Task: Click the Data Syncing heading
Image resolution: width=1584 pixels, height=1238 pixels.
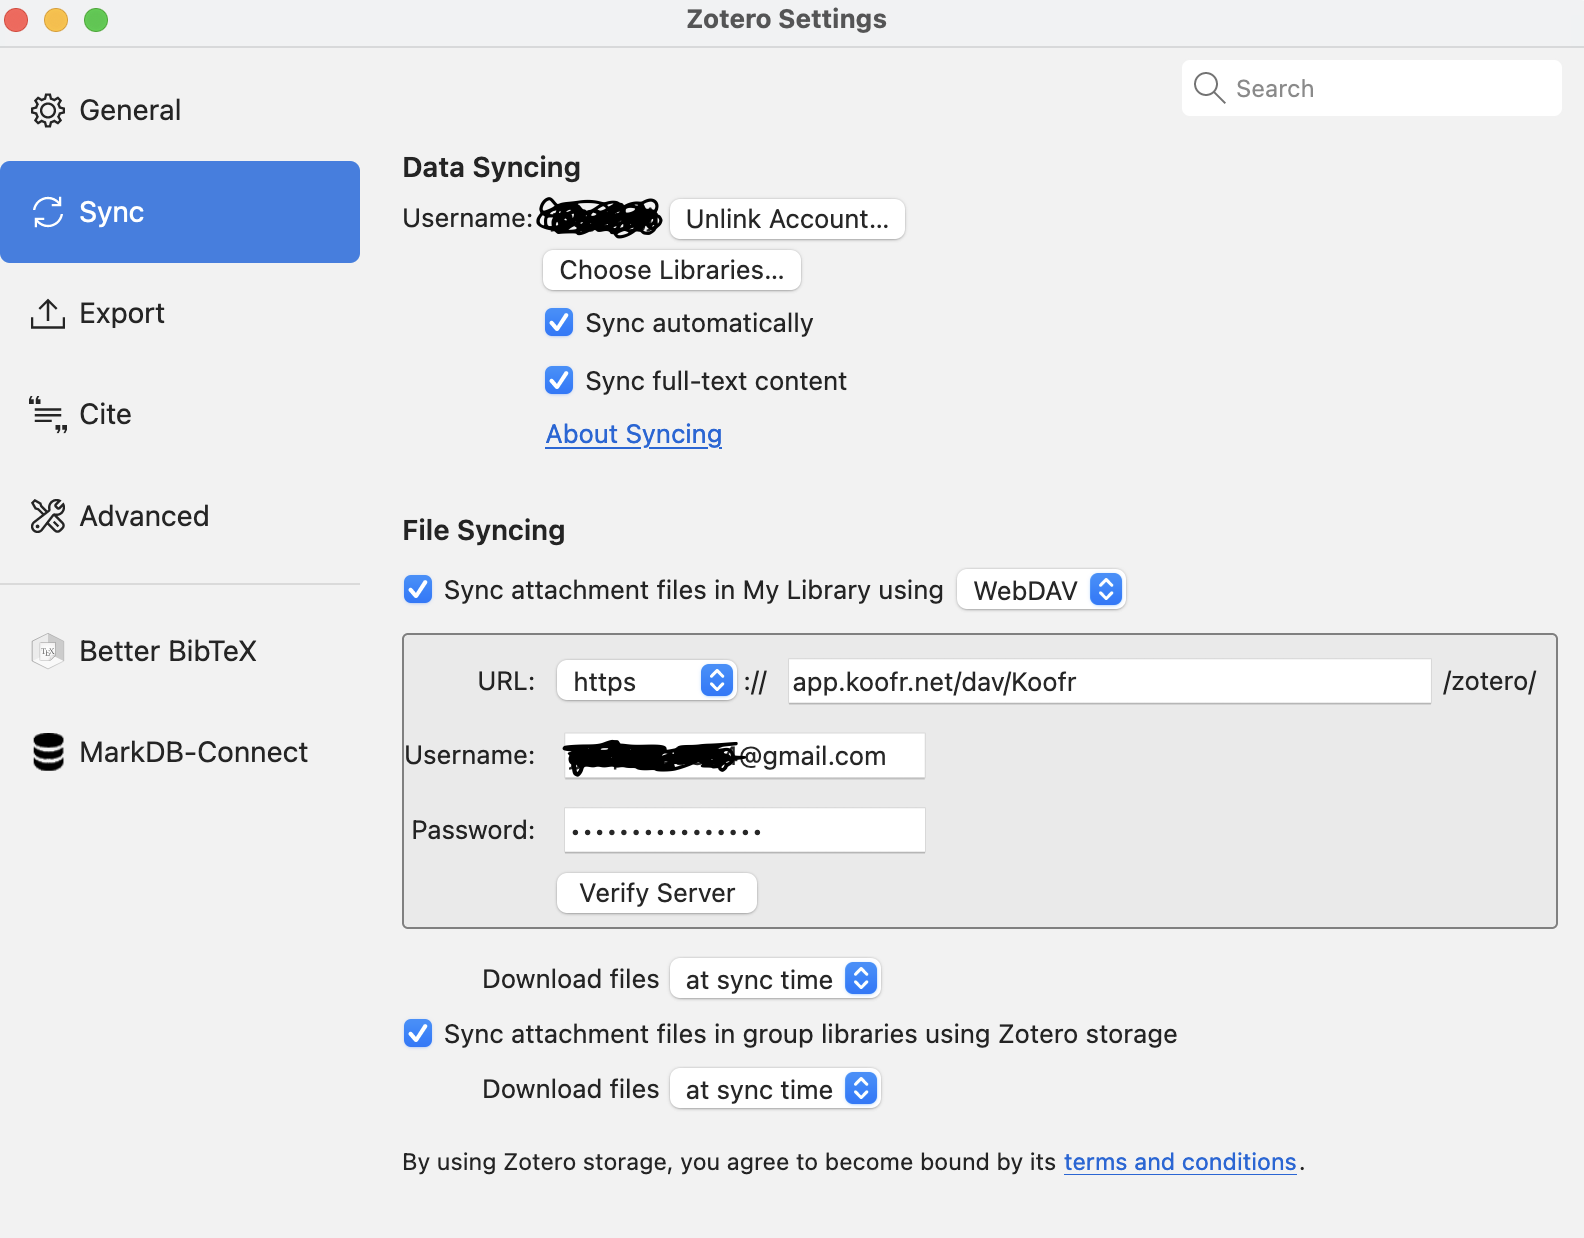Action: click(x=491, y=167)
